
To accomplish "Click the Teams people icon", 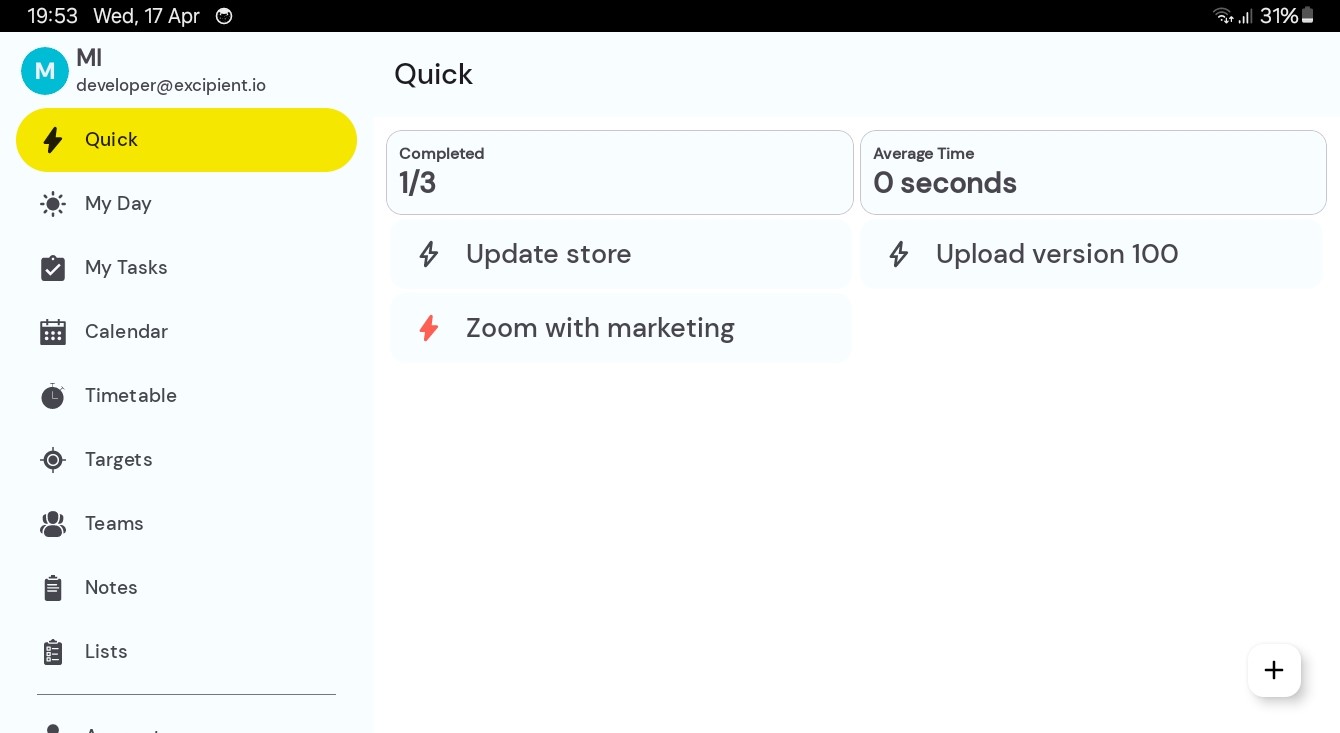I will pos(53,524).
